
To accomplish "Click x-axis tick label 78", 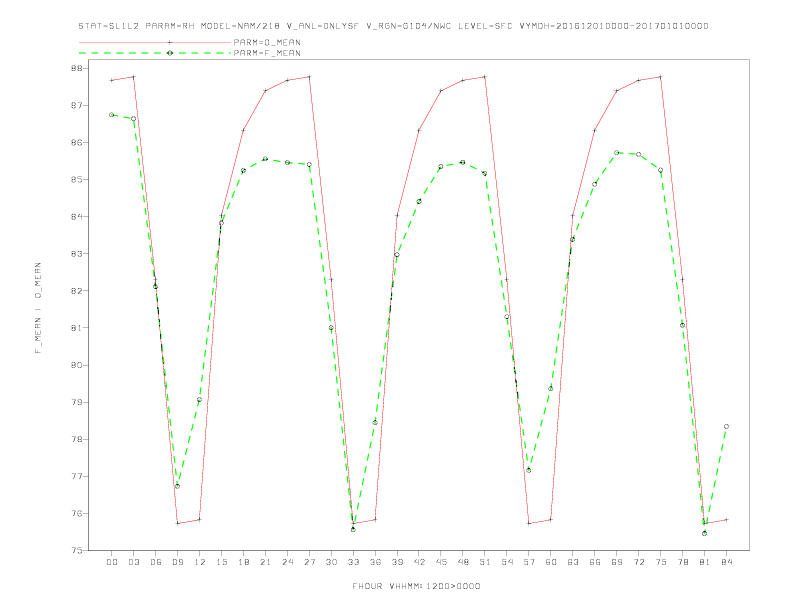I will [682, 562].
